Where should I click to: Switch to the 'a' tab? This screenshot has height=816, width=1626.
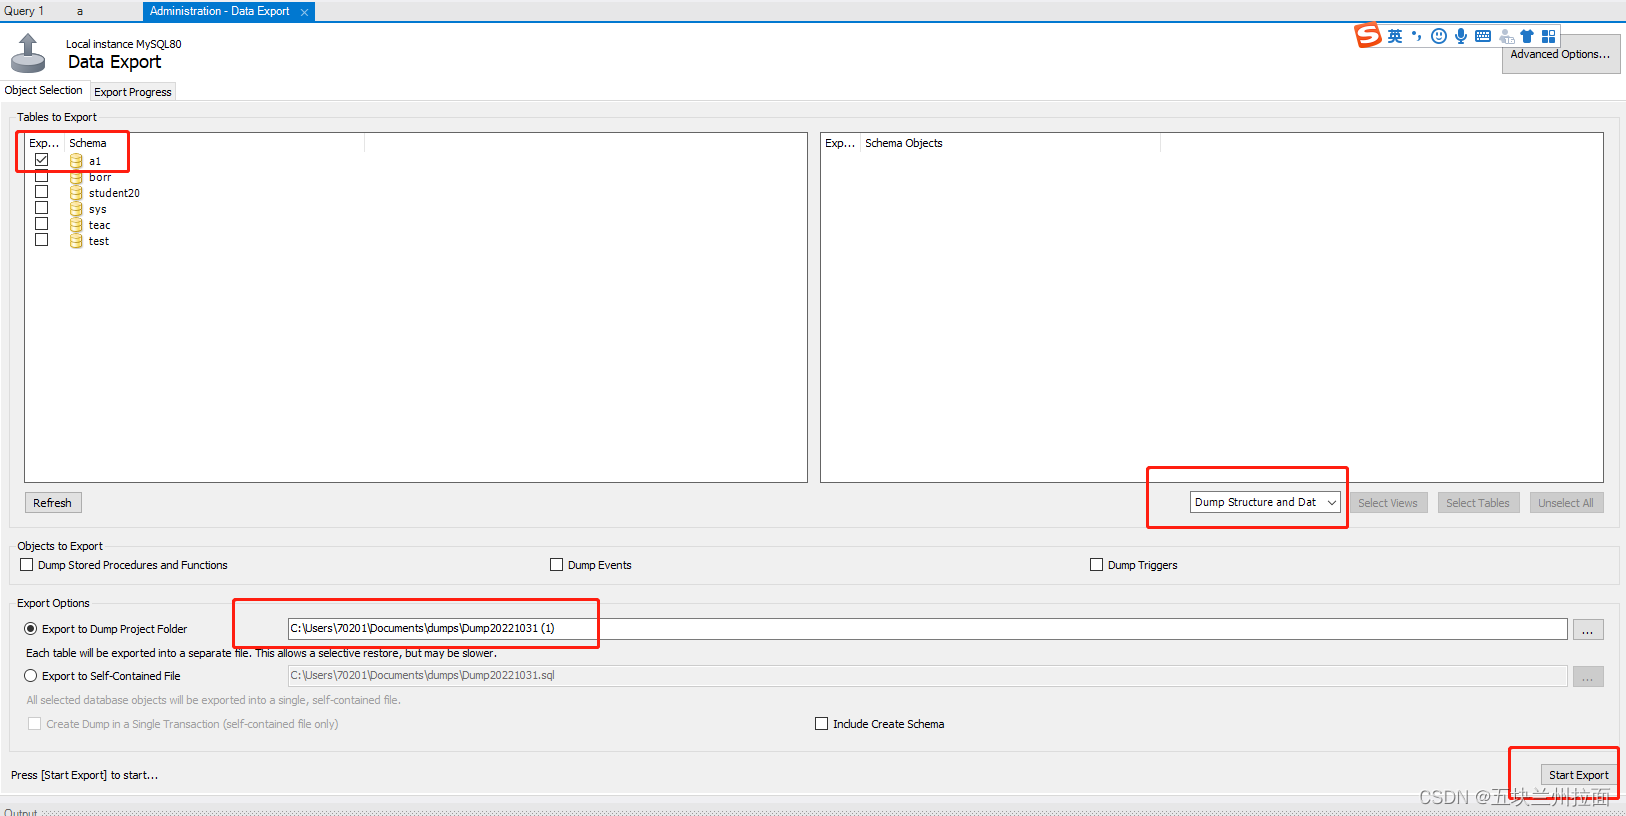80,11
